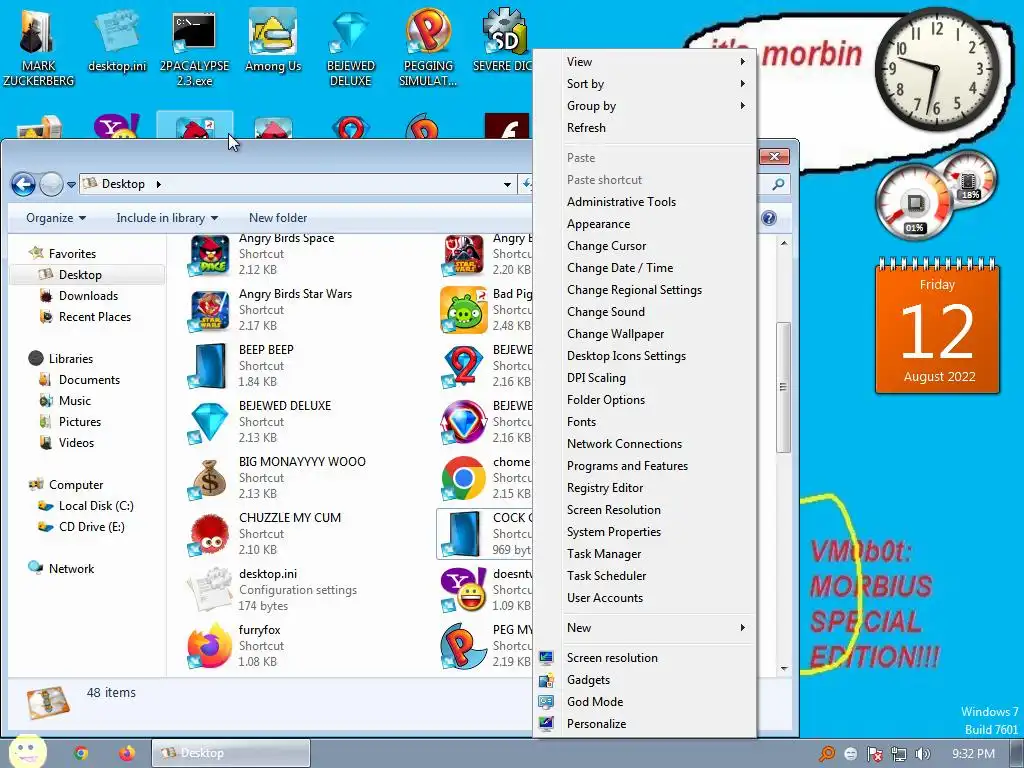Select the Bad Piggies green pig icon
1024x768 pixels.
464,310
